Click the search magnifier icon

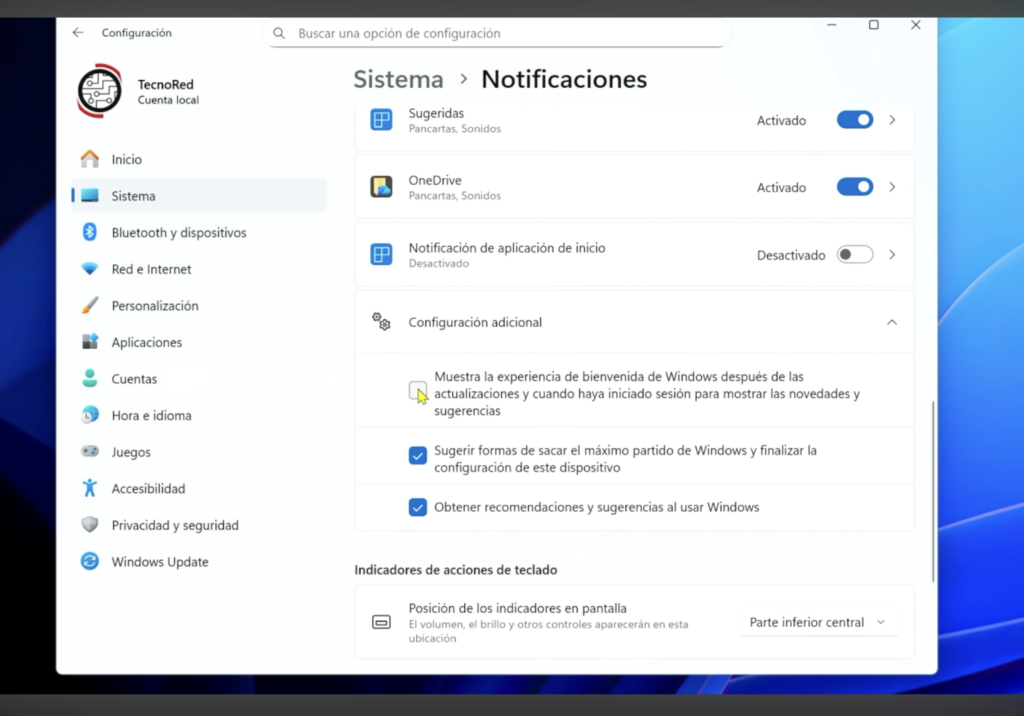279,33
